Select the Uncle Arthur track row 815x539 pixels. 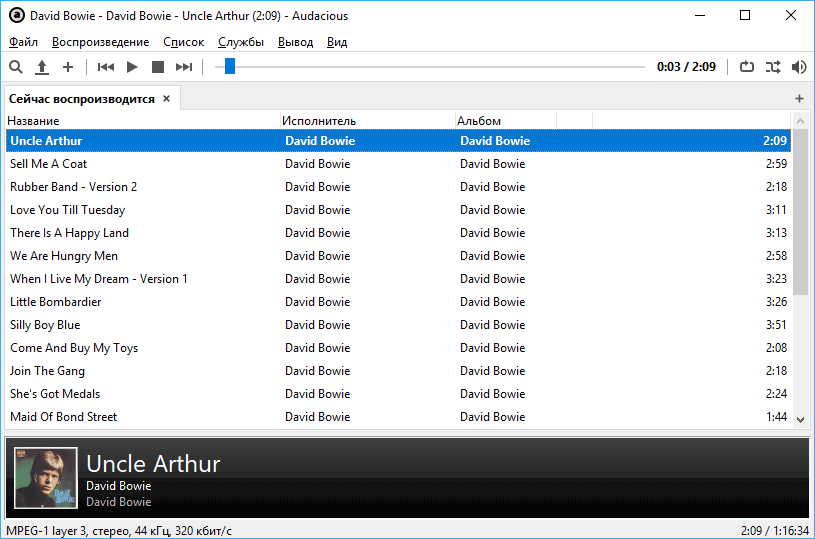tap(398, 141)
